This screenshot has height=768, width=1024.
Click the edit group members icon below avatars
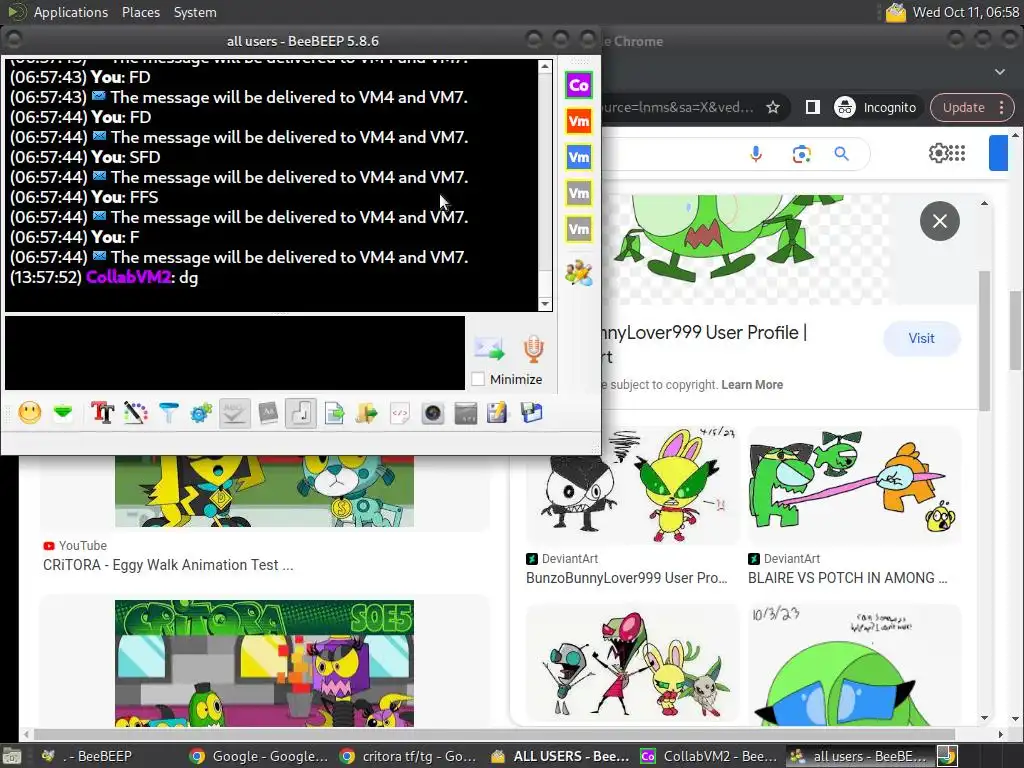[x=579, y=273]
